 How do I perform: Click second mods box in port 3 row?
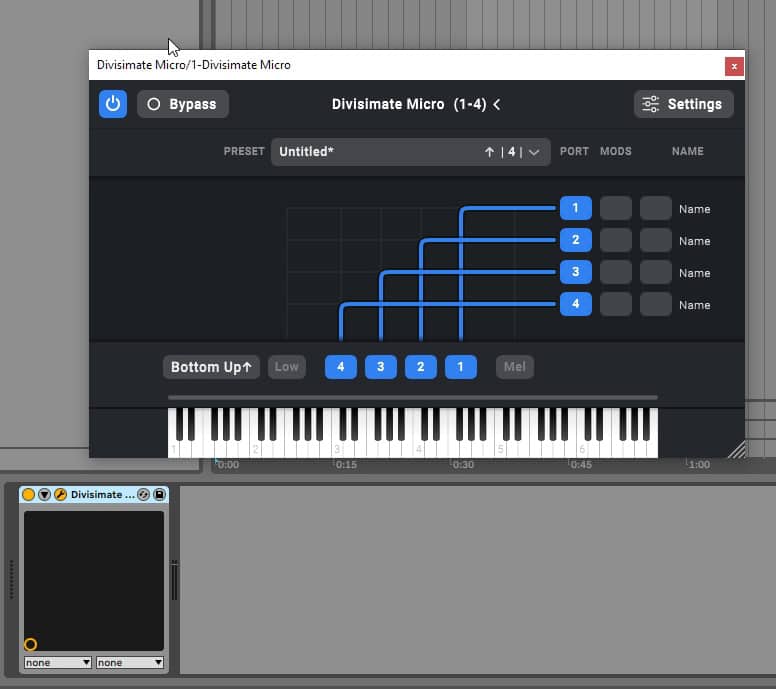click(x=656, y=272)
